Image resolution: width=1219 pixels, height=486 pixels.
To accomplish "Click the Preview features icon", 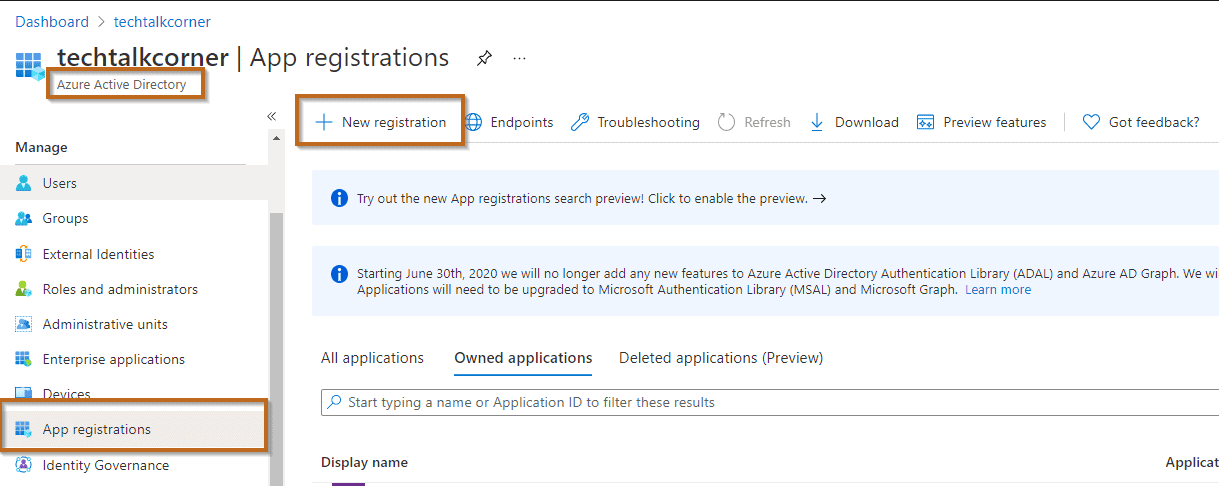I will click(926, 122).
